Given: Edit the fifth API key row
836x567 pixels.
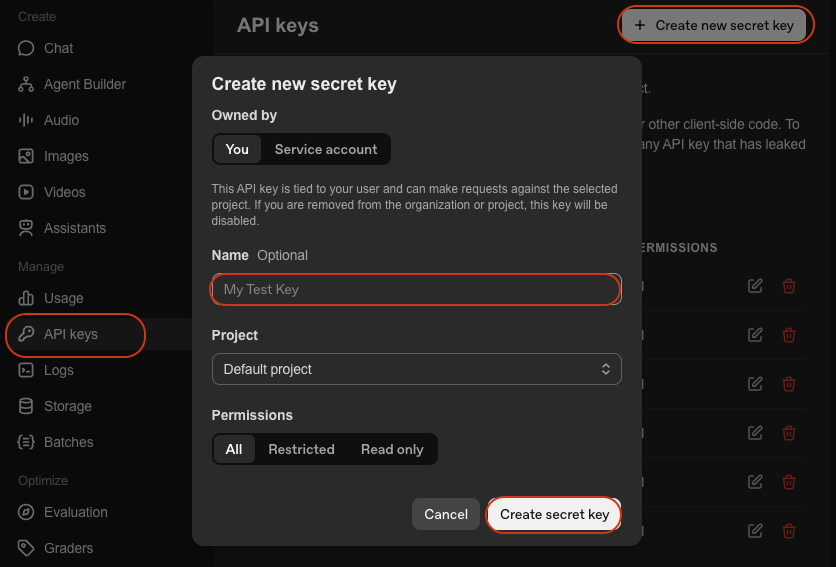Looking at the screenshot, I should point(755,482).
